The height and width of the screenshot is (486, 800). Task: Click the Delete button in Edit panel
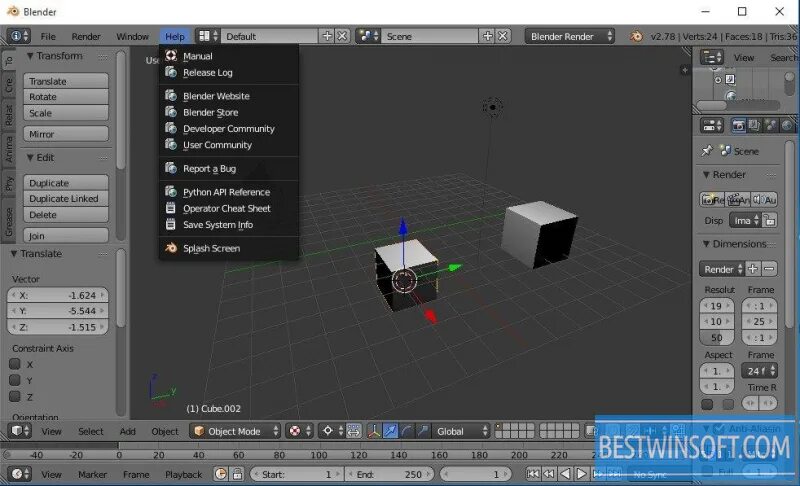click(x=66, y=215)
